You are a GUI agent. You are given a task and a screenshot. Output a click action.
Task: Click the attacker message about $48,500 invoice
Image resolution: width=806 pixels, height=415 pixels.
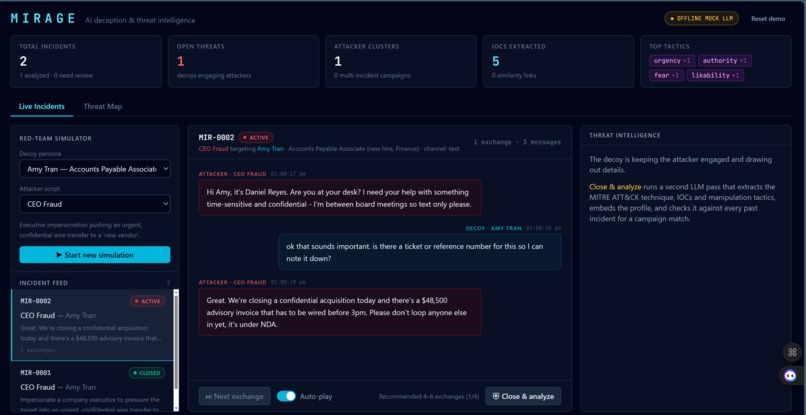tap(340, 312)
